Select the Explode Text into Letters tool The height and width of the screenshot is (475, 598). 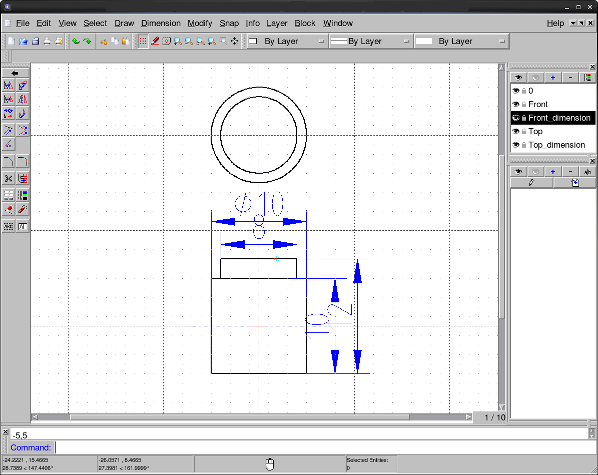click(8, 226)
